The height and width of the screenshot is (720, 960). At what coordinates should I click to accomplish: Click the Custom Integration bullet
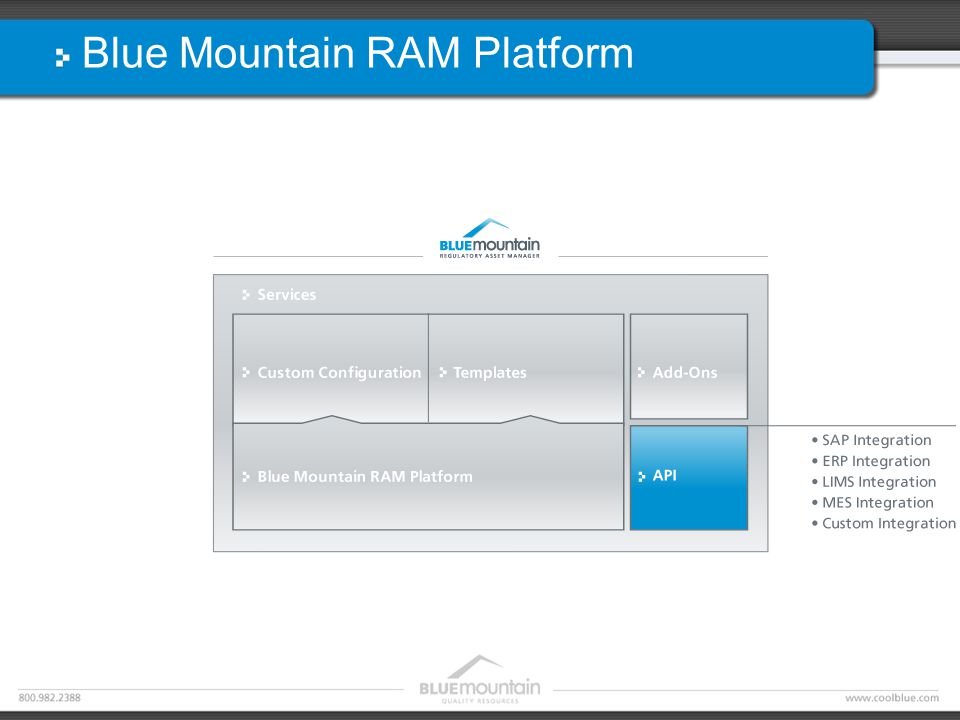pyautogui.click(x=883, y=523)
